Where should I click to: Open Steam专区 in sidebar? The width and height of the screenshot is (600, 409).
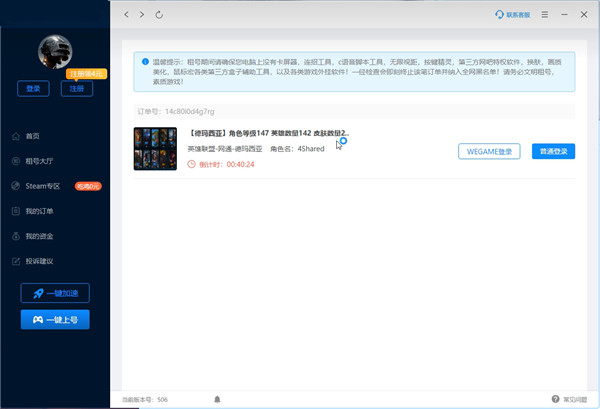click(43, 186)
